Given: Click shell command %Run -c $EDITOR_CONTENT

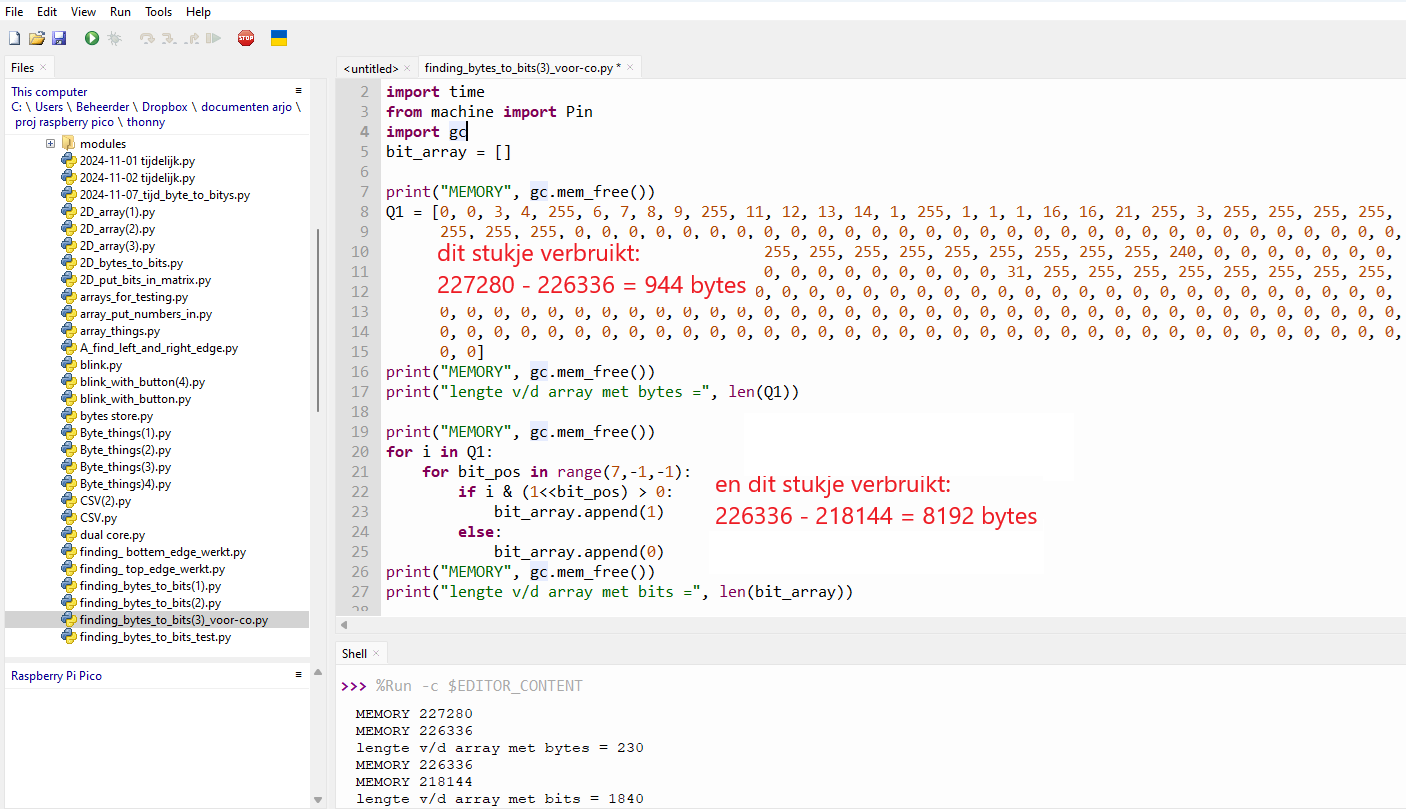Looking at the screenshot, I should coord(479,686).
